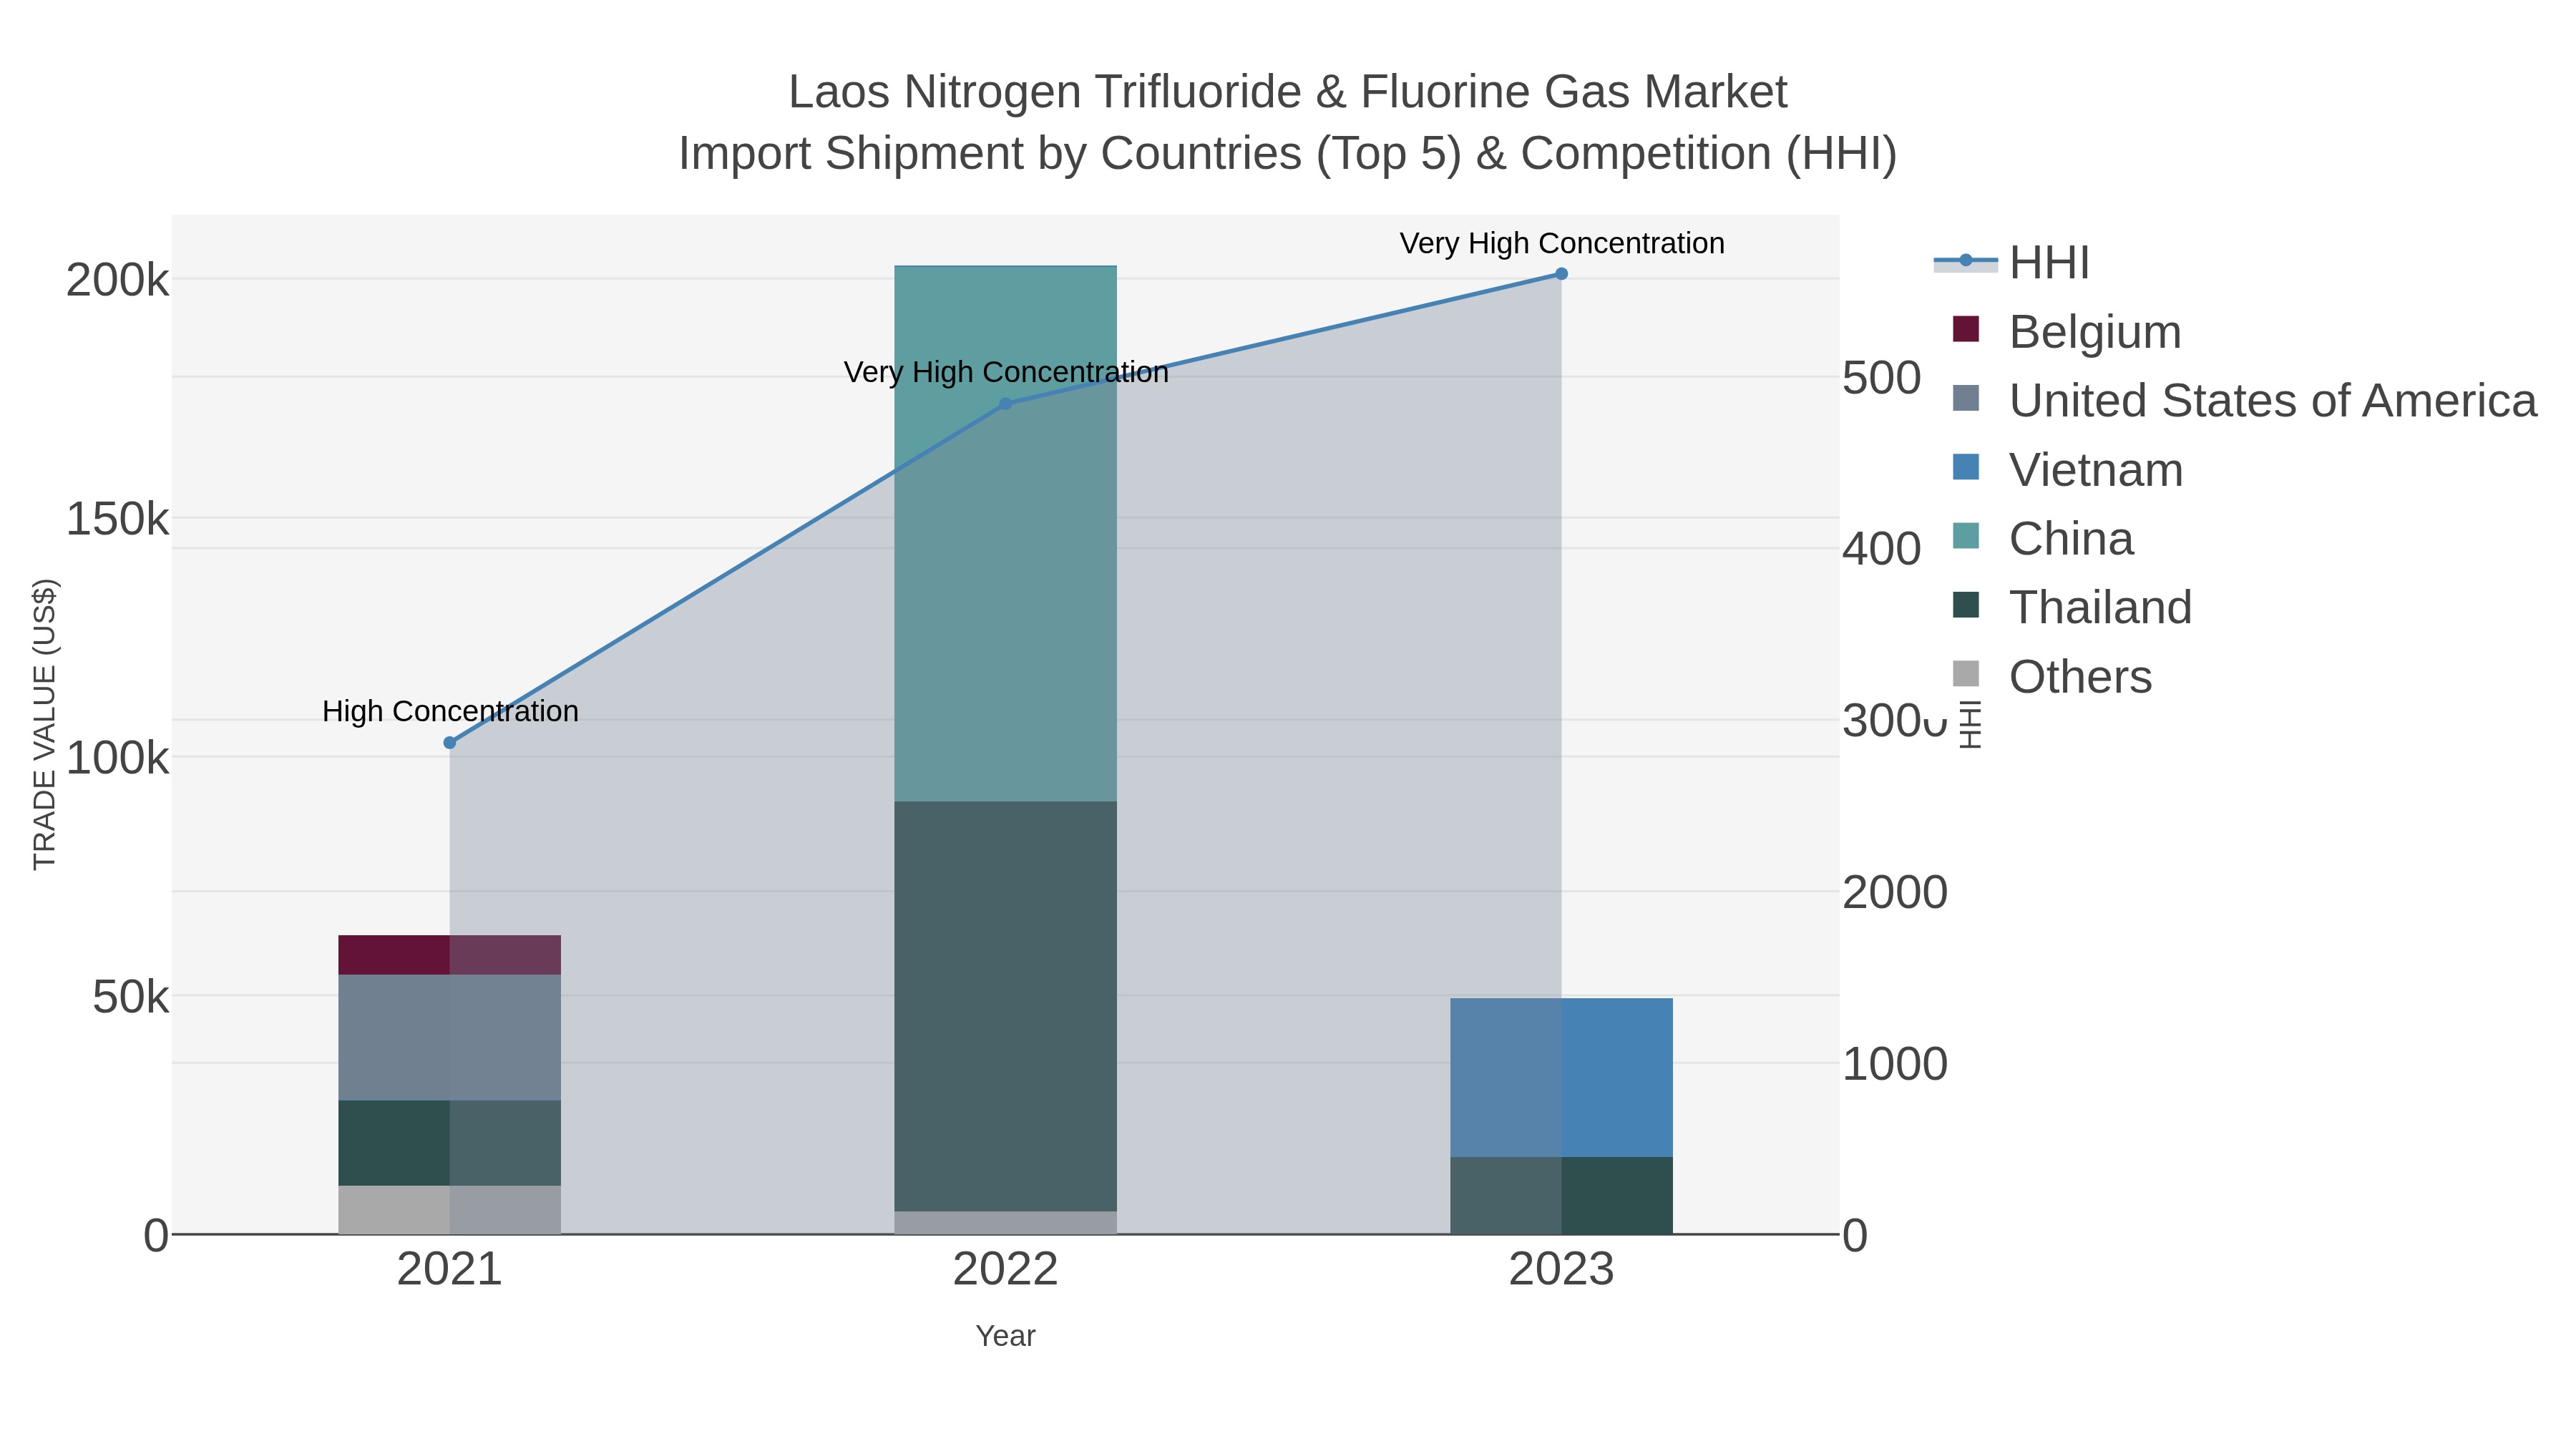Click the 2022 HHI data point marker

pyautogui.click(x=1006, y=404)
